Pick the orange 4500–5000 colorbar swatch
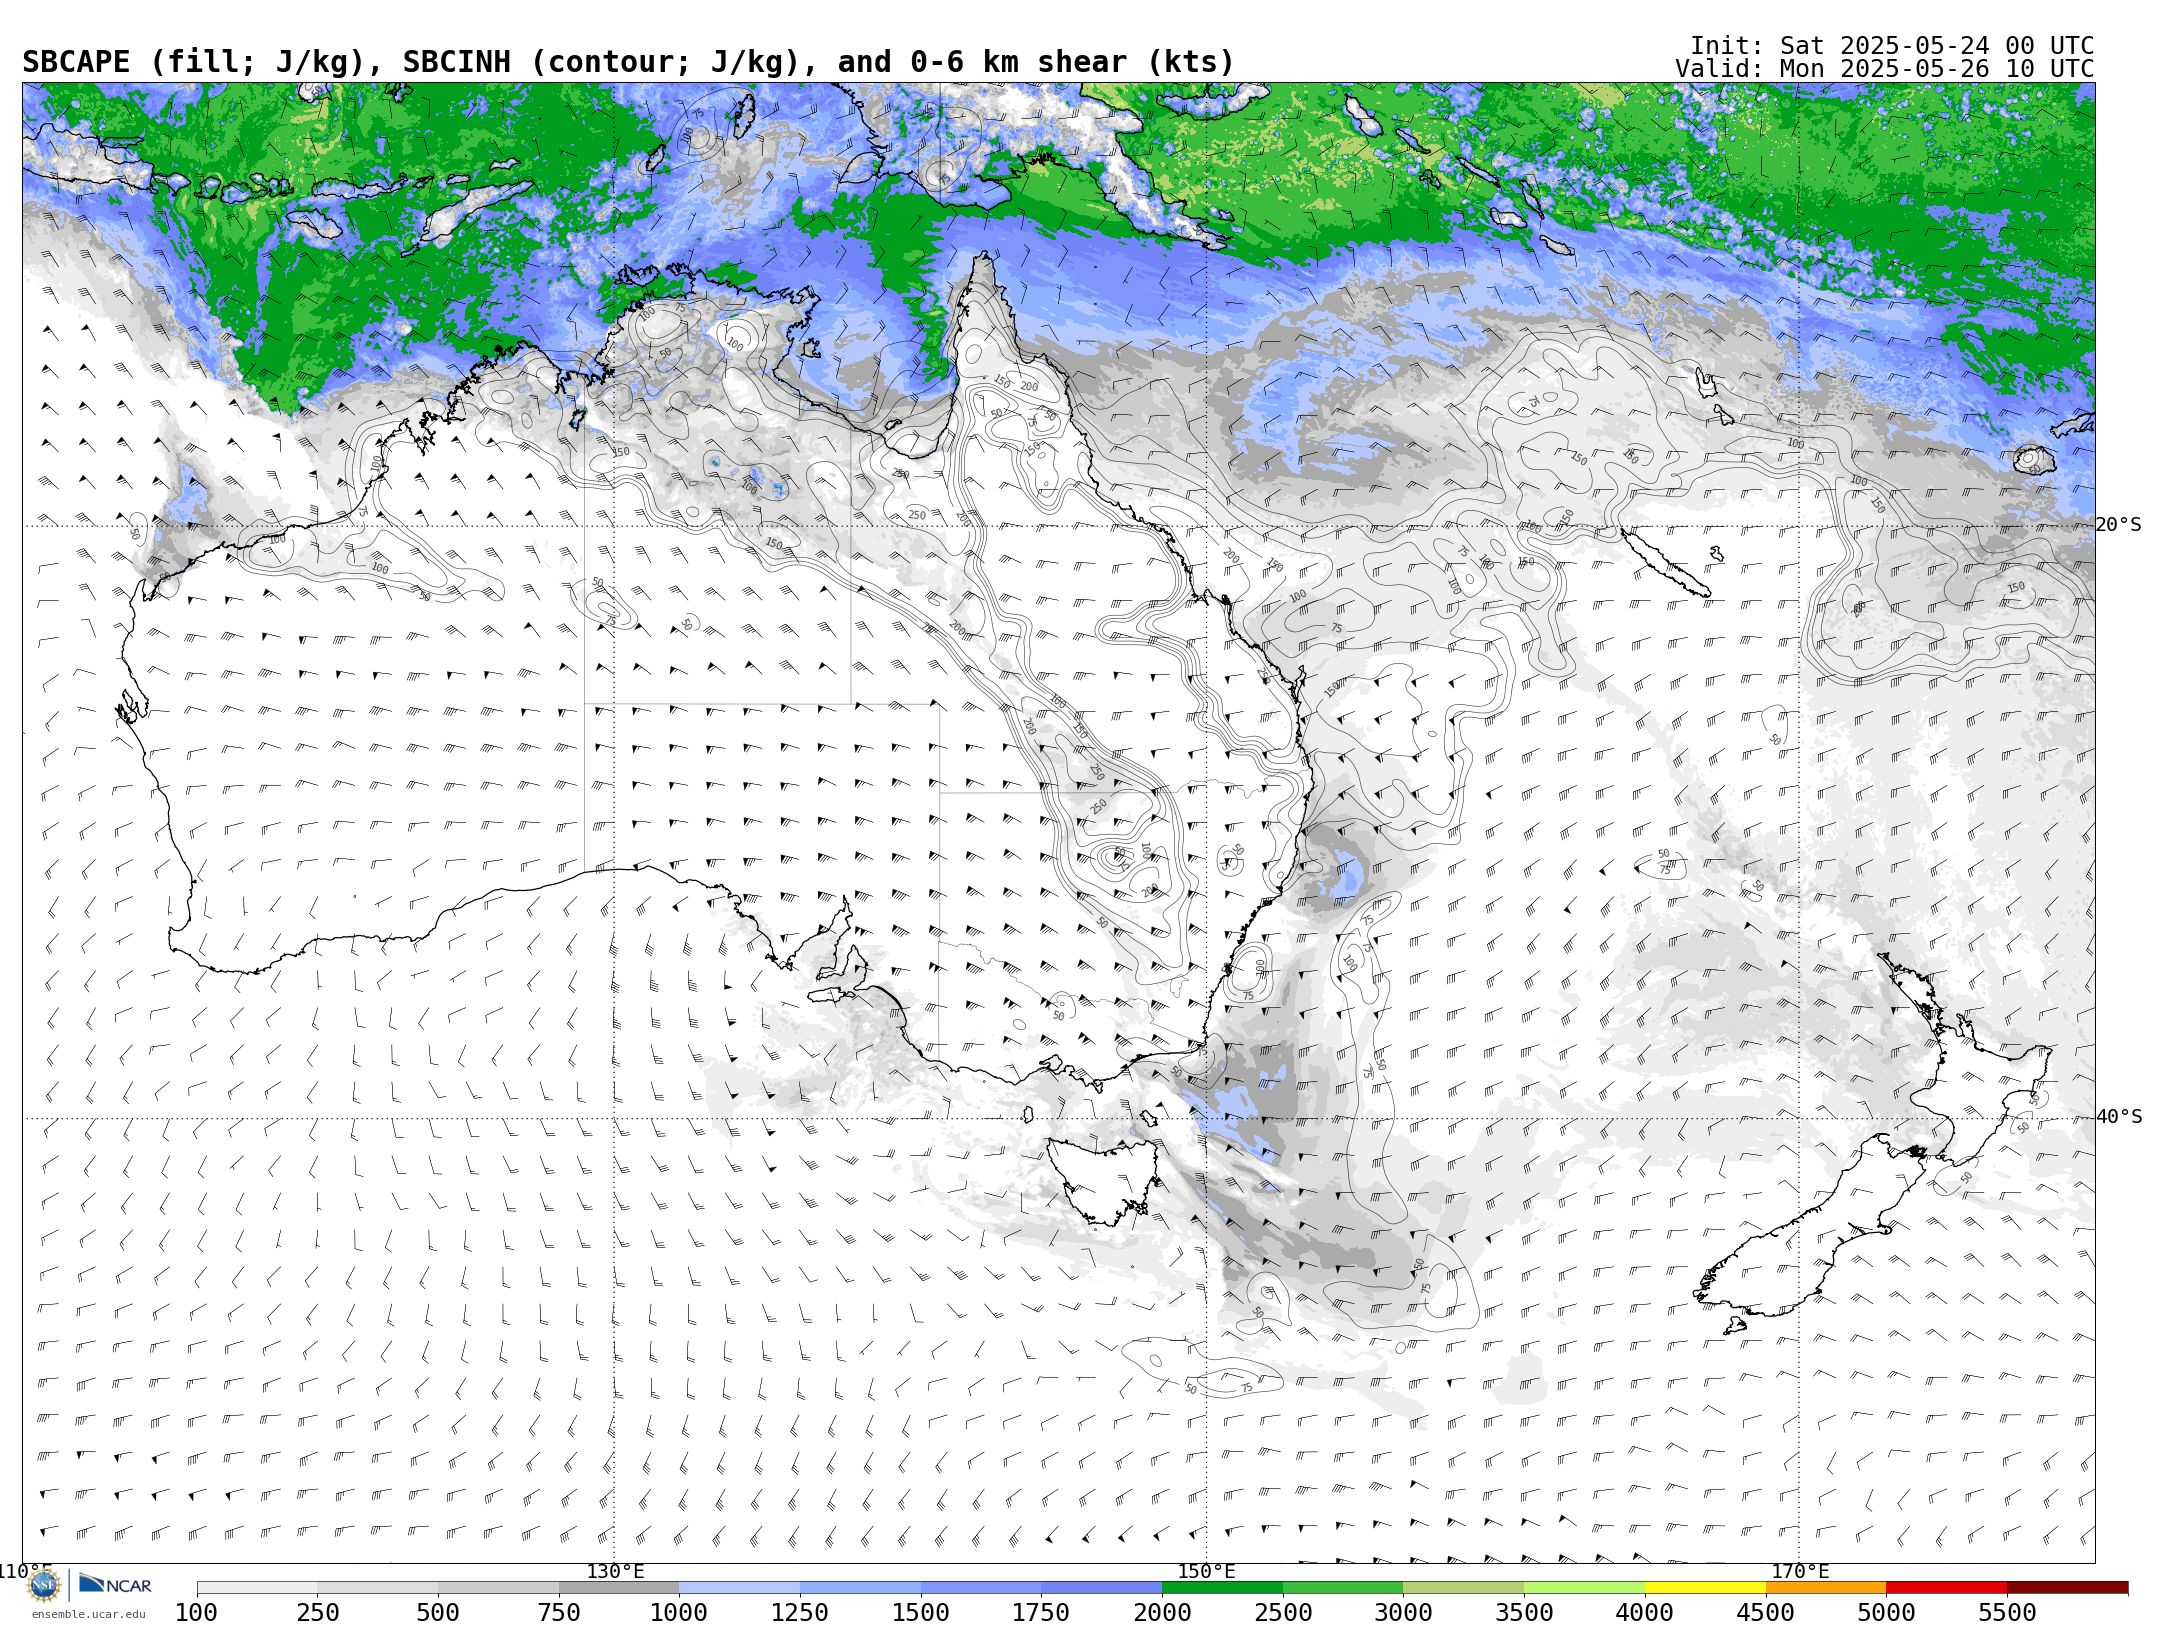Screen dimensions: 2160x1626 [1826, 1588]
